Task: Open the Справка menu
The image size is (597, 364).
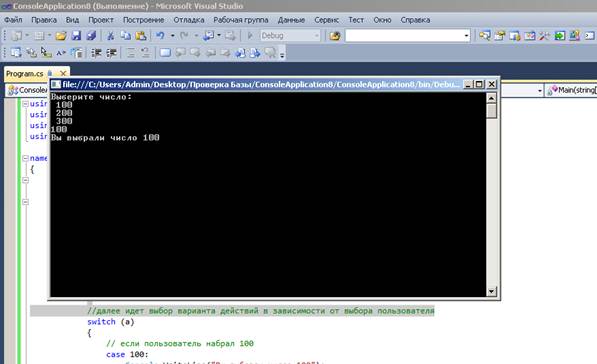Action: pyautogui.click(x=415, y=20)
